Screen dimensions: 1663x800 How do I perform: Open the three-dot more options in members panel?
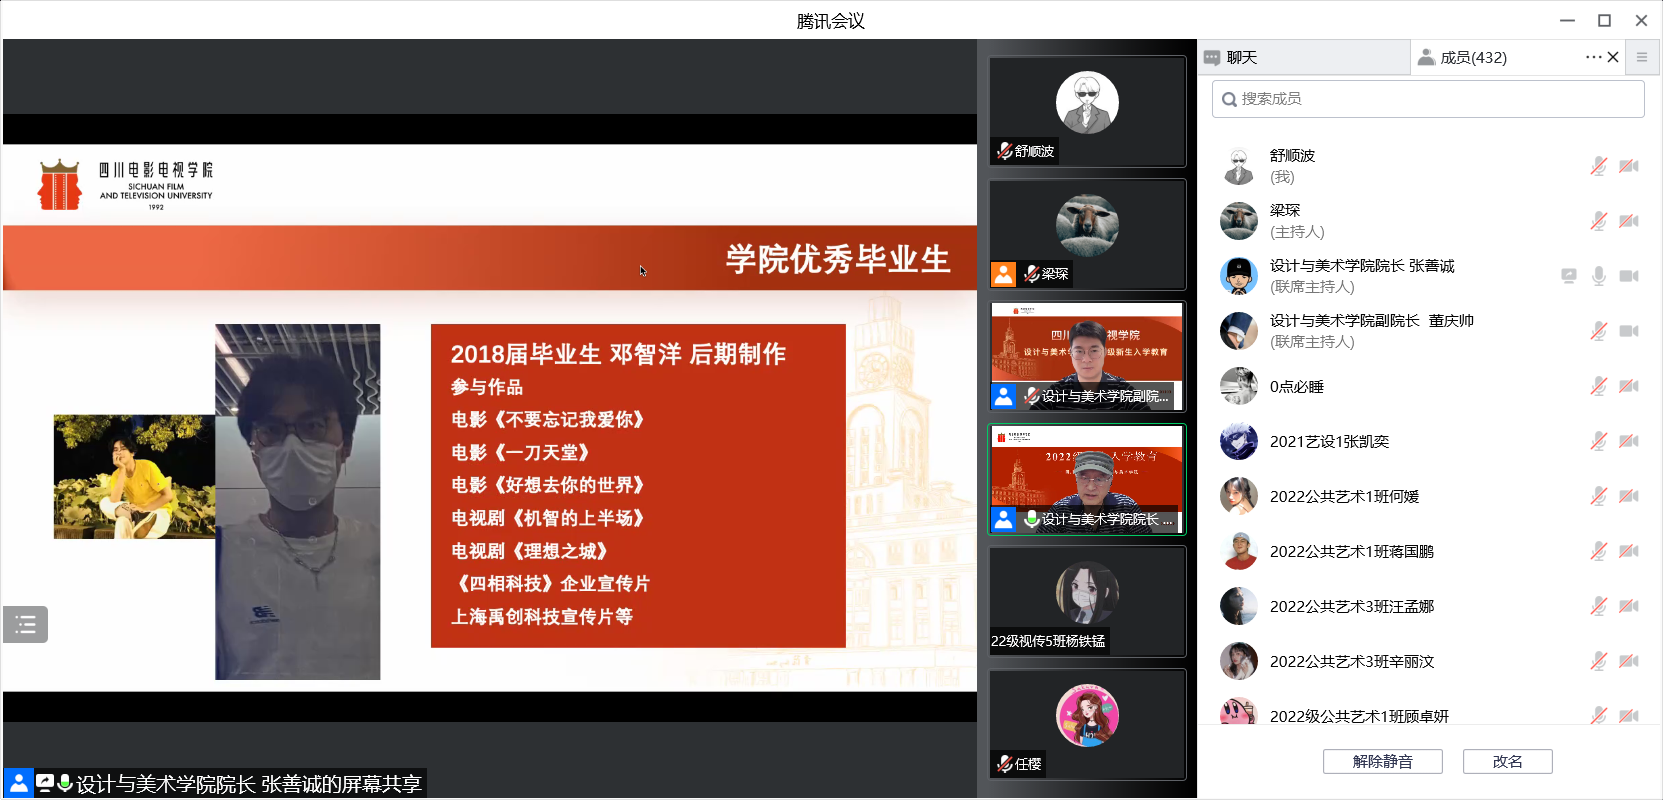tap(1593, 57)
